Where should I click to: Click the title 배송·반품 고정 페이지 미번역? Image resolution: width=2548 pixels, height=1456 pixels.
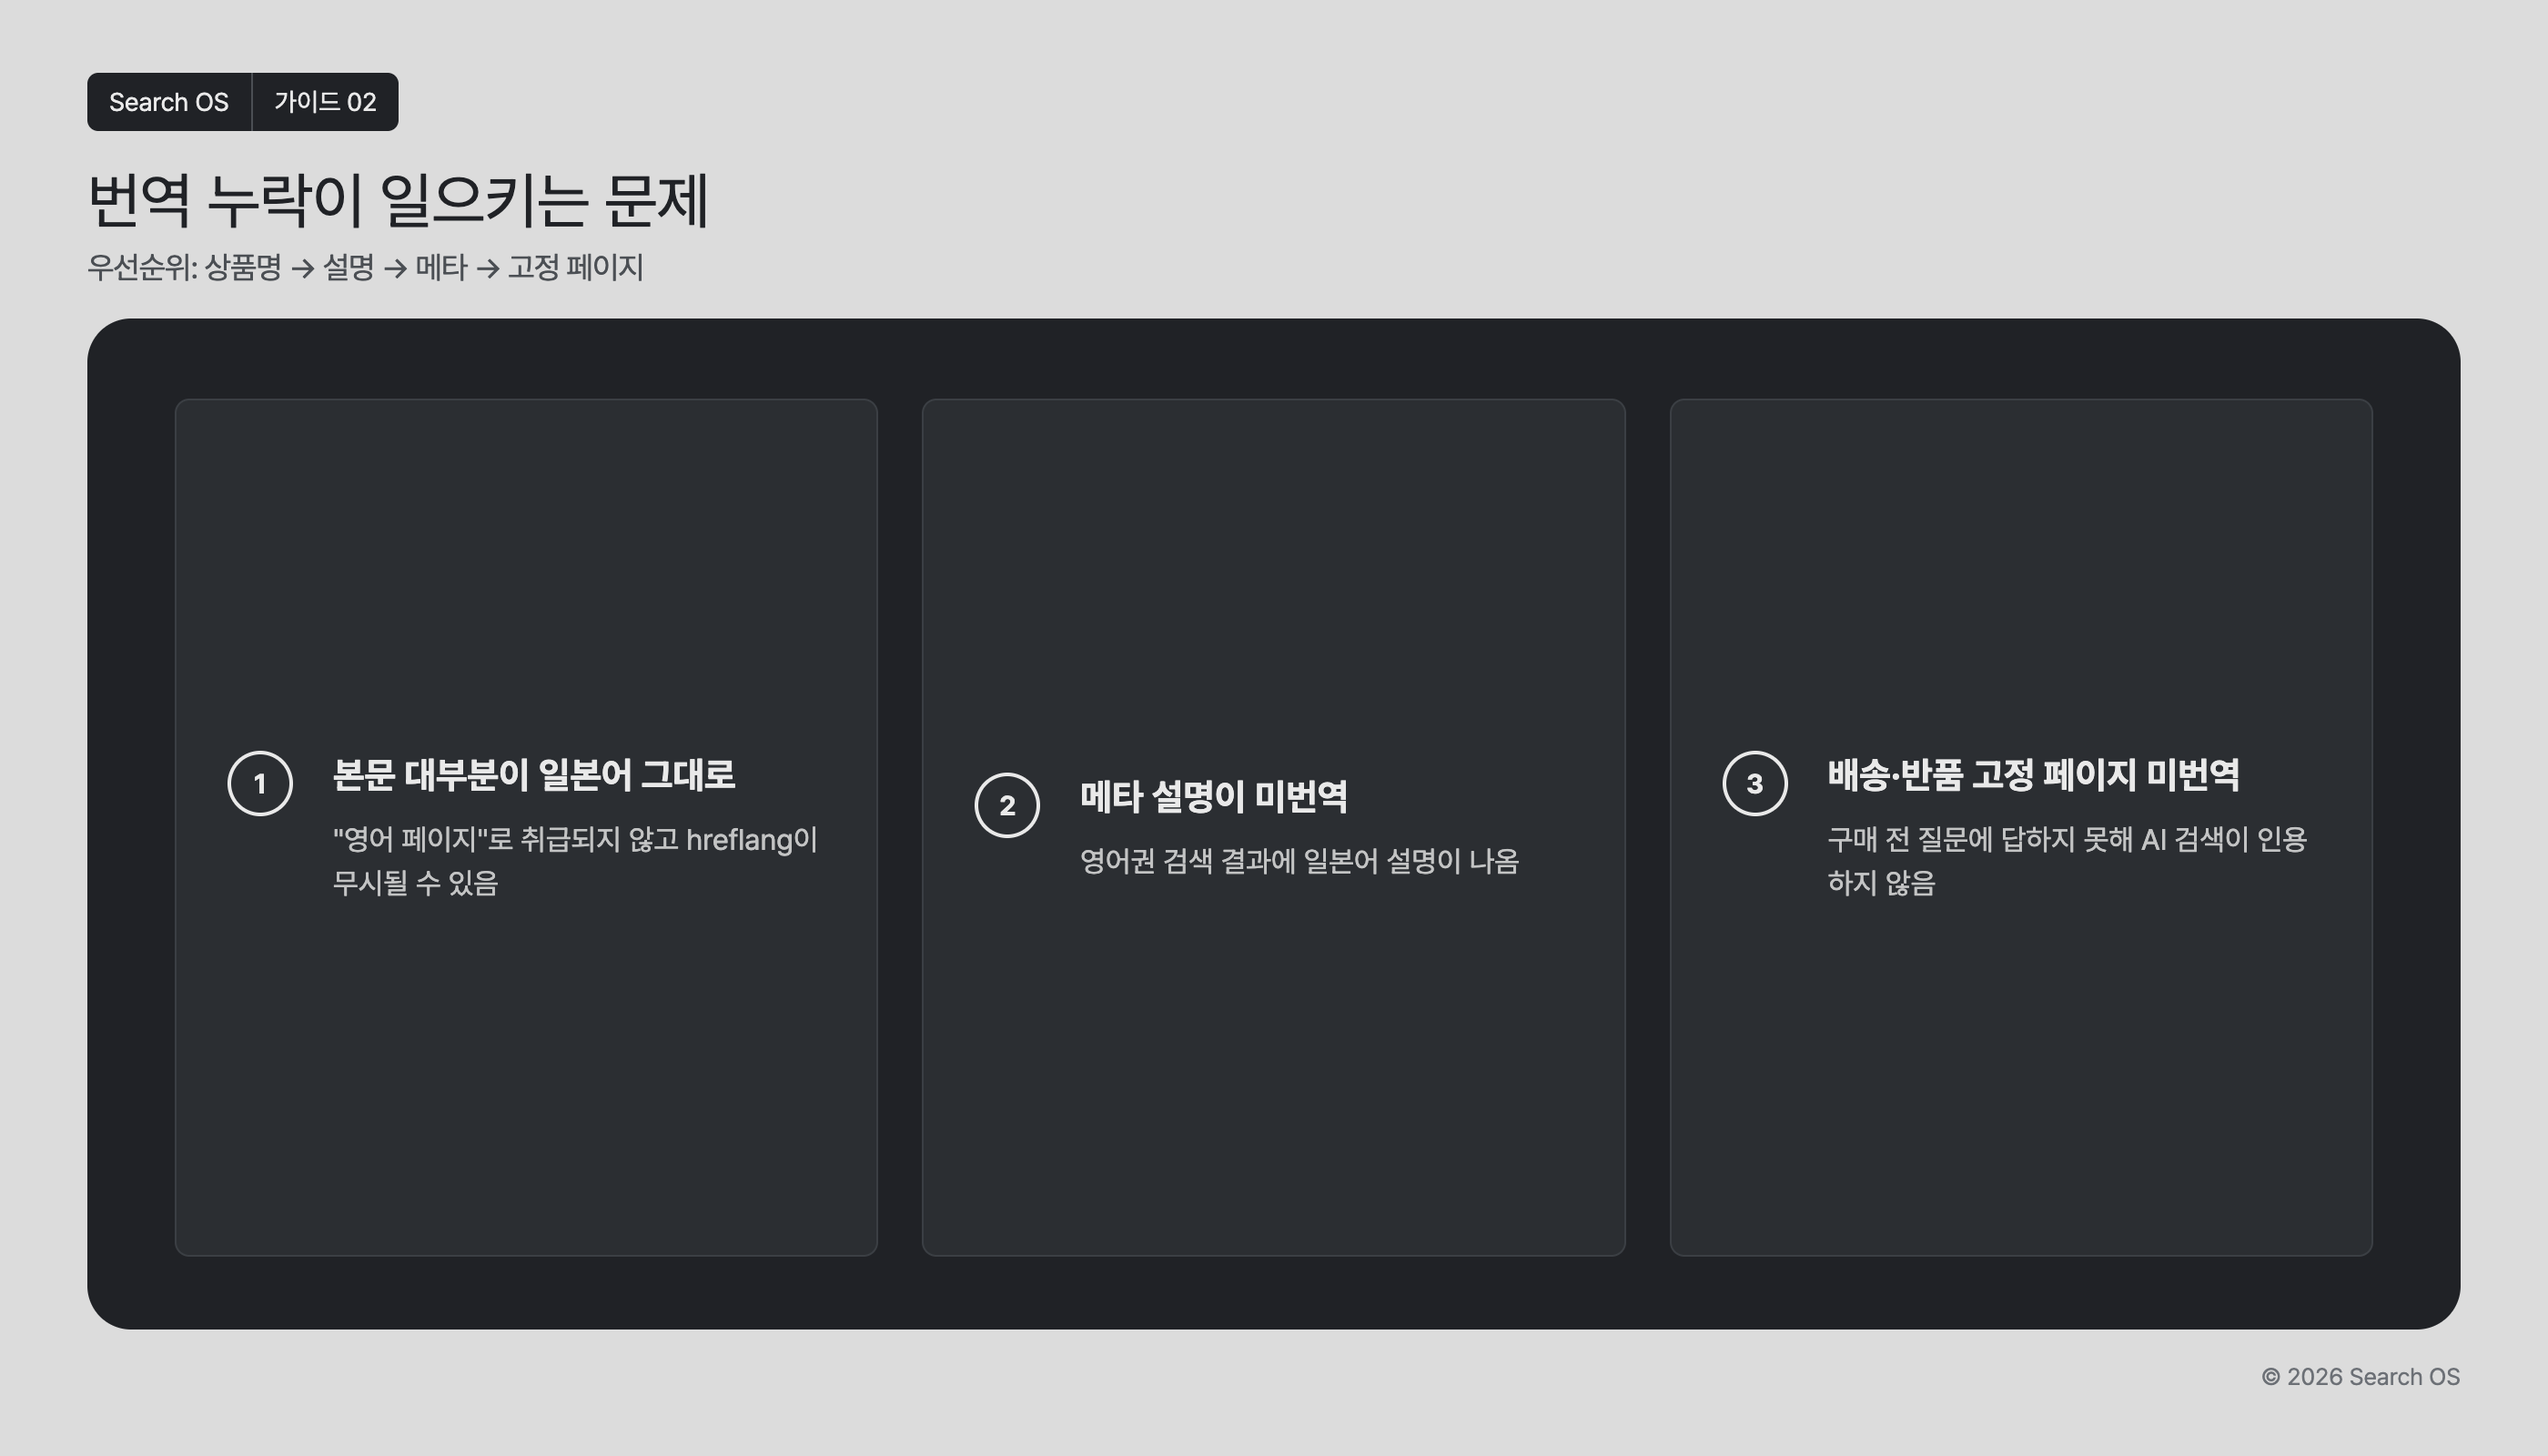pos(2034,774)
